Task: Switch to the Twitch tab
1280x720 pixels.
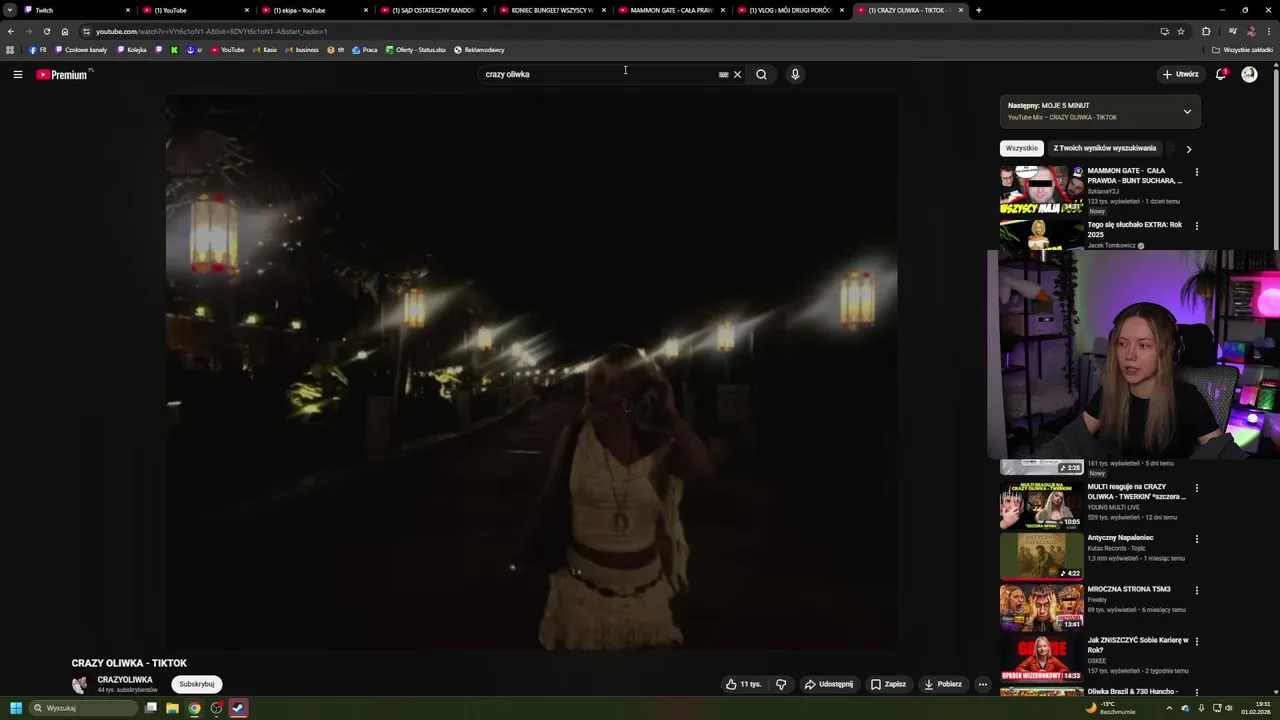Action: click(75, 10)
